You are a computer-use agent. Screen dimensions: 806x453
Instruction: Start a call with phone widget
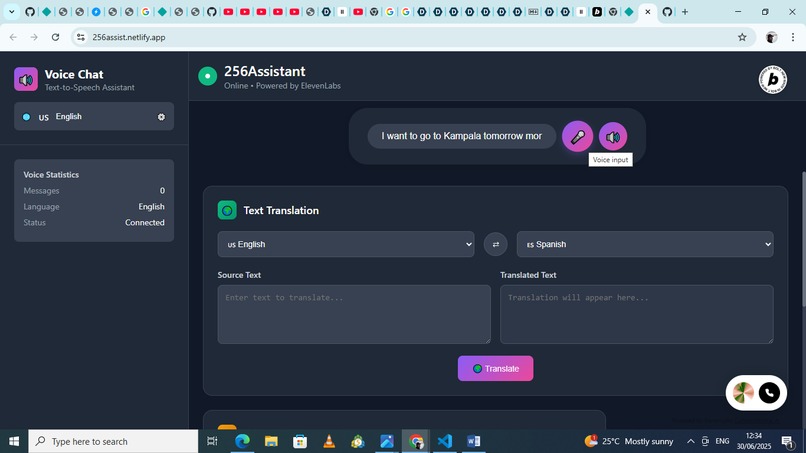(x=769, y=393)
